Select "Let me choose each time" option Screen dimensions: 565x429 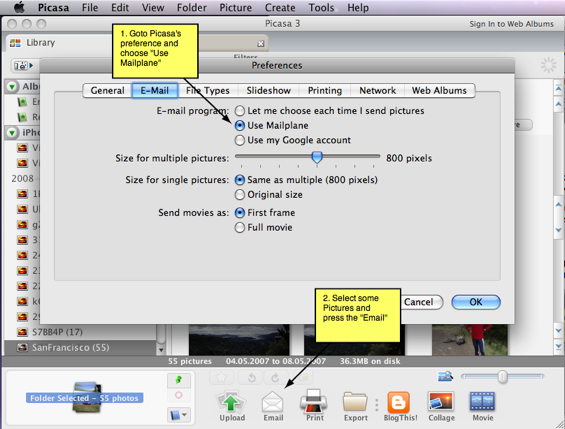(240, 111)
